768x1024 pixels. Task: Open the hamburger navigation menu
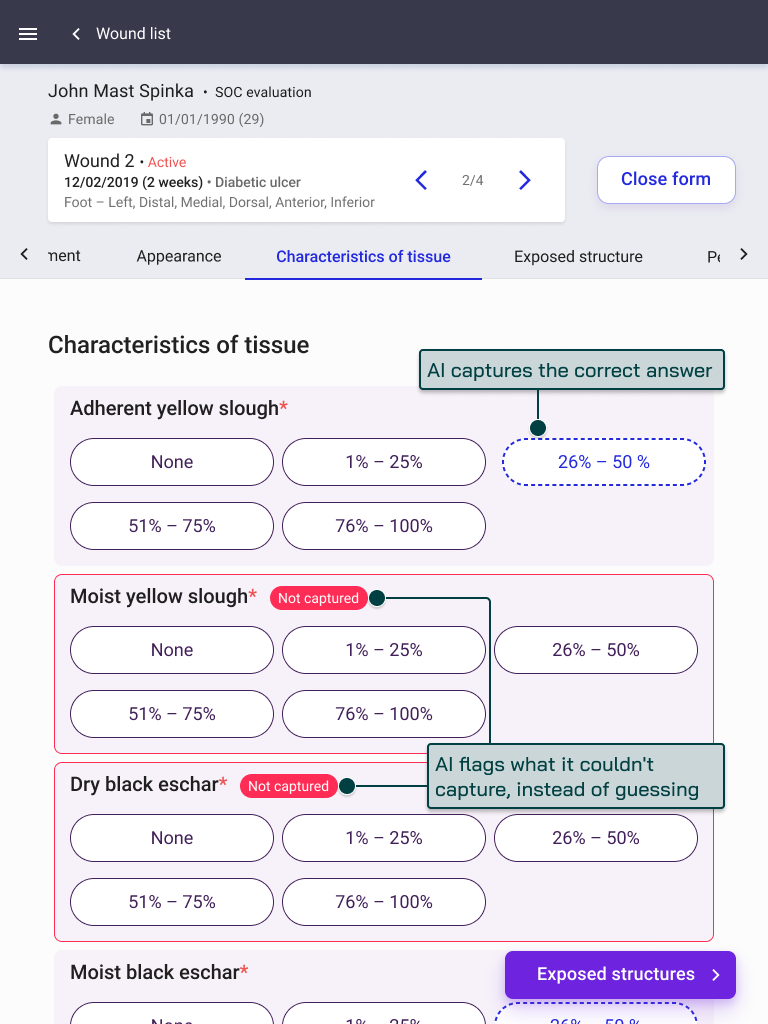[x=27, y=34]
